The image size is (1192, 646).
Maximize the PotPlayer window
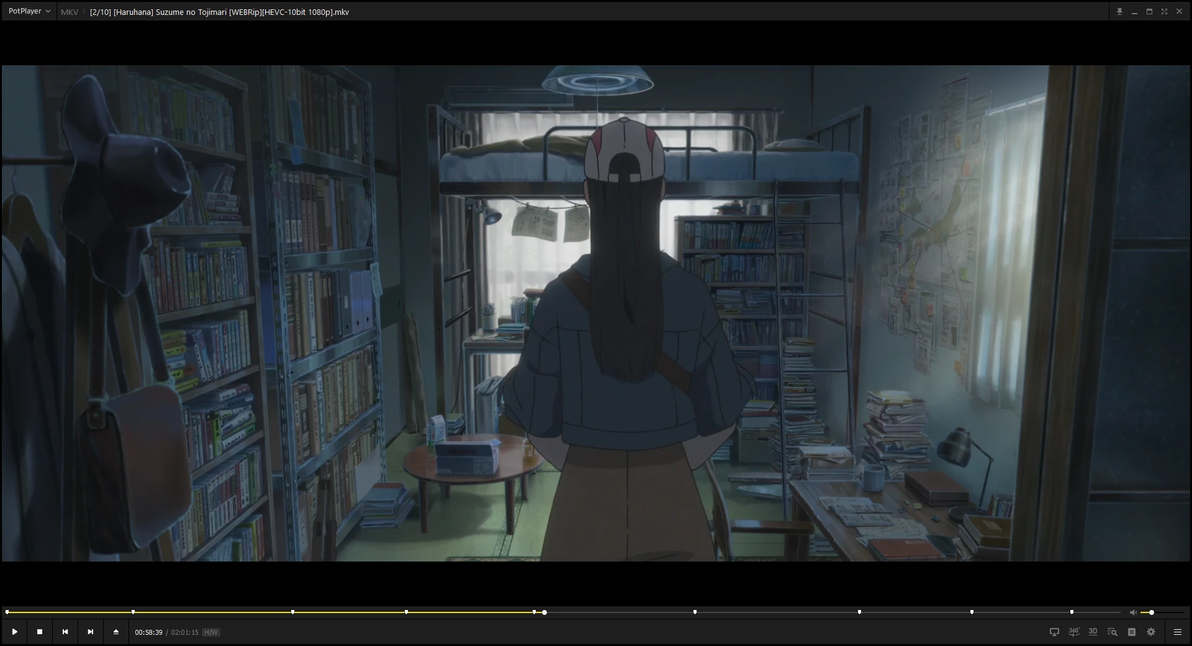[1149, 11]
